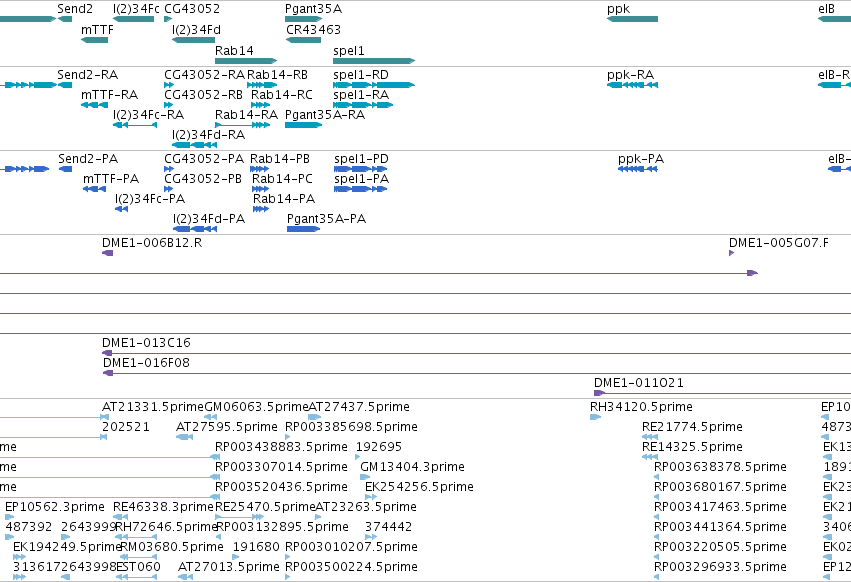The height and width of the screenshot is (582, 851).
Task: Click the l(2)34Fc-RA transcript
Action: point(135,125)
